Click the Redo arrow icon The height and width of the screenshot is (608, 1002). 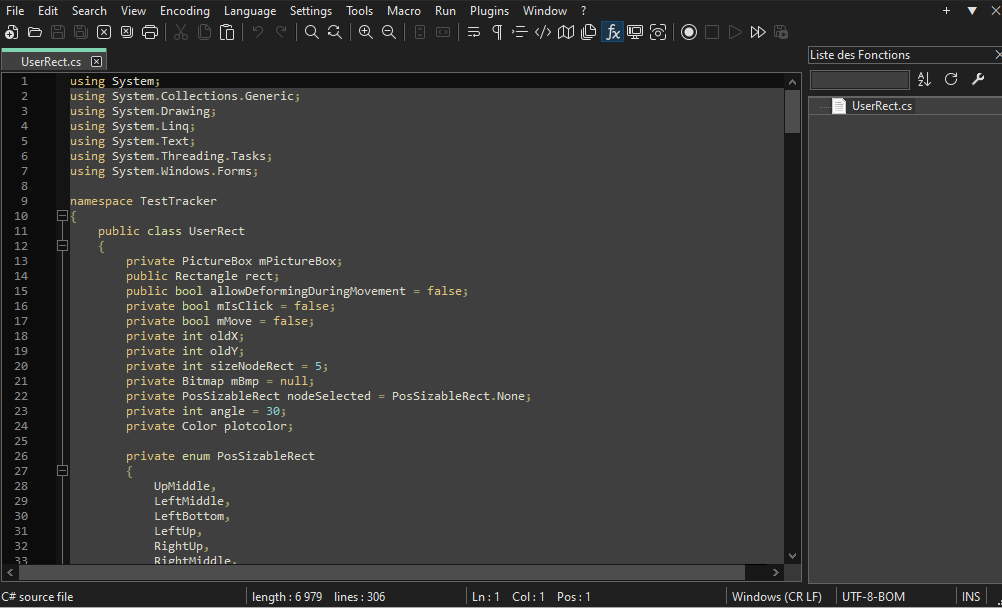point(281,32)
